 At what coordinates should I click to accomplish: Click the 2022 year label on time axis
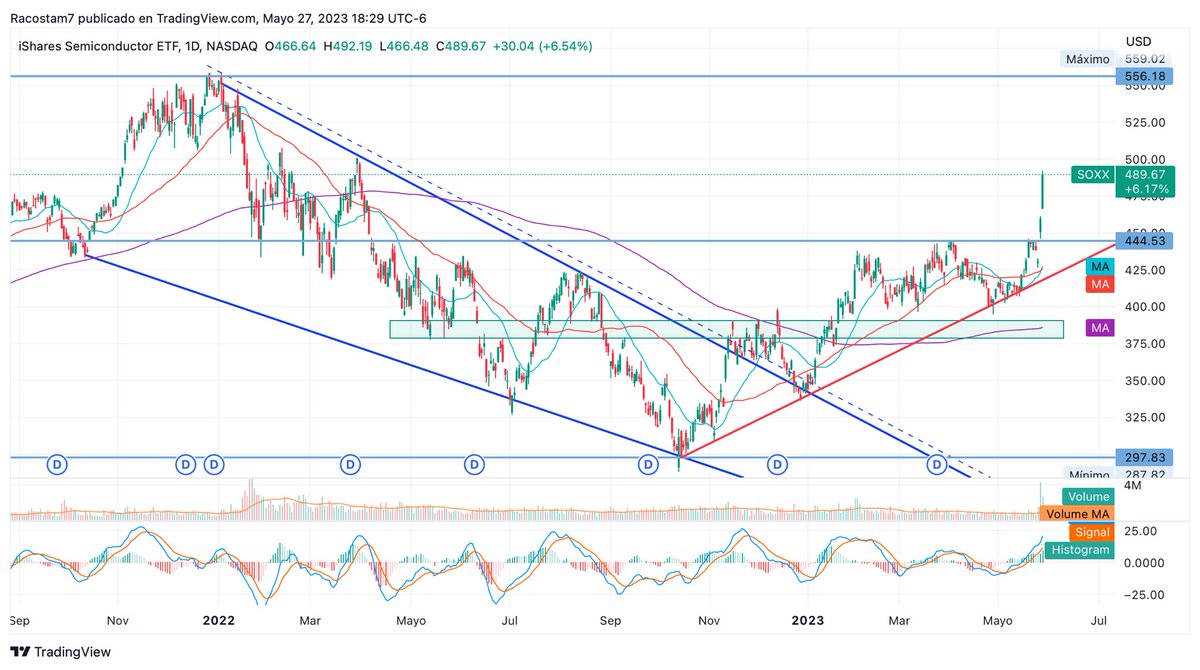pos(218,620)
